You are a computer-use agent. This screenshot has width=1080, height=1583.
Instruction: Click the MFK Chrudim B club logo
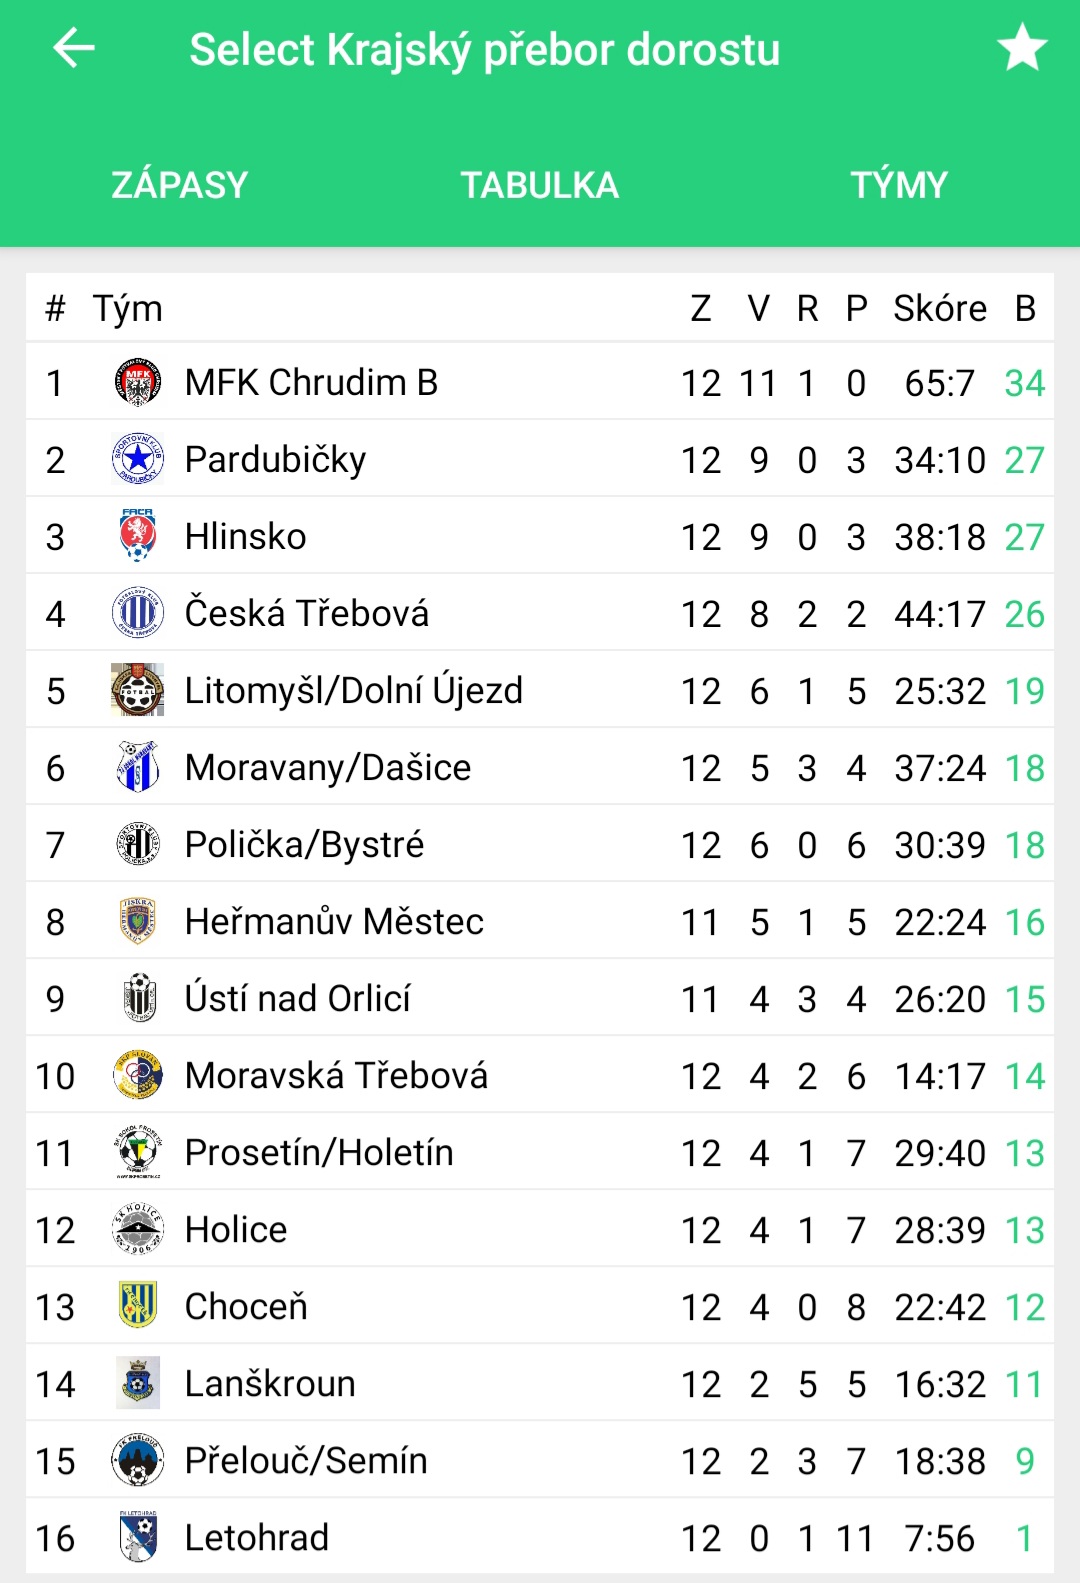tap(138, 382)
